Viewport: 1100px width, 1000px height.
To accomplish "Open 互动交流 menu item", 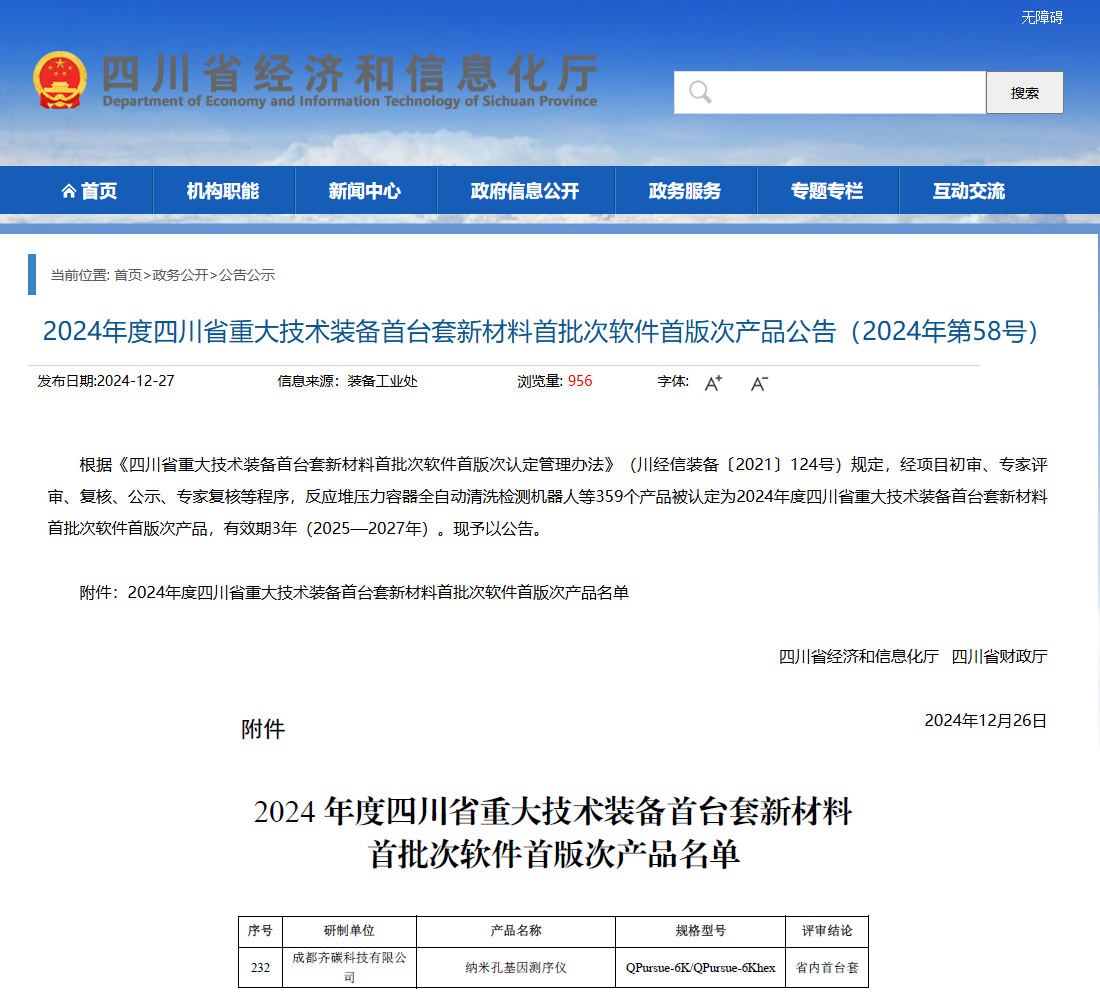I will 969,191.
